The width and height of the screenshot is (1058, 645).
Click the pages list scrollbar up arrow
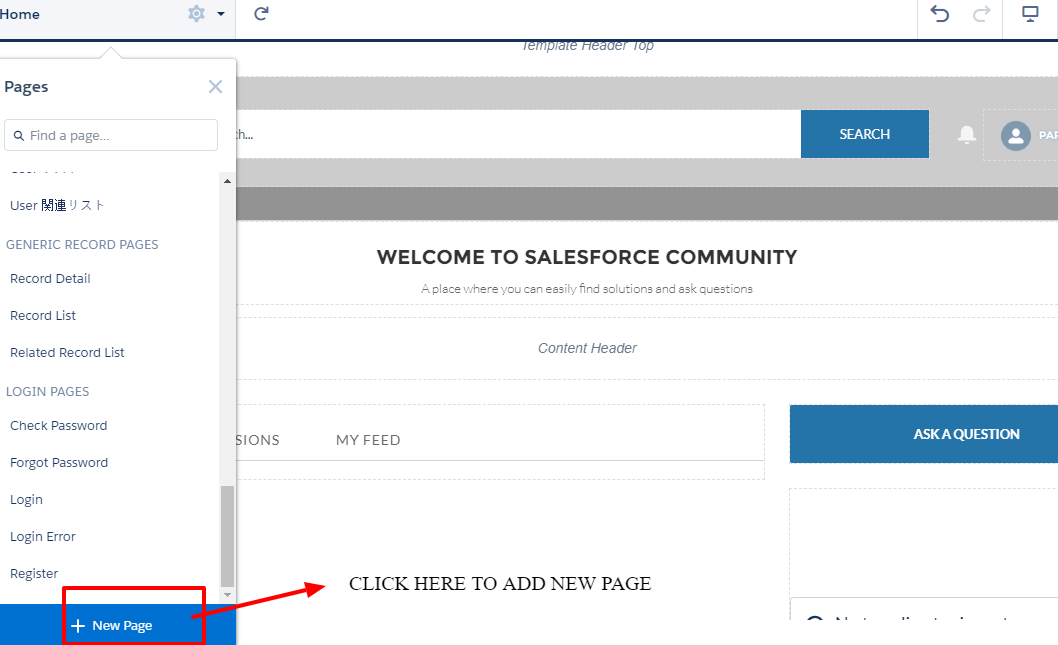227,182
